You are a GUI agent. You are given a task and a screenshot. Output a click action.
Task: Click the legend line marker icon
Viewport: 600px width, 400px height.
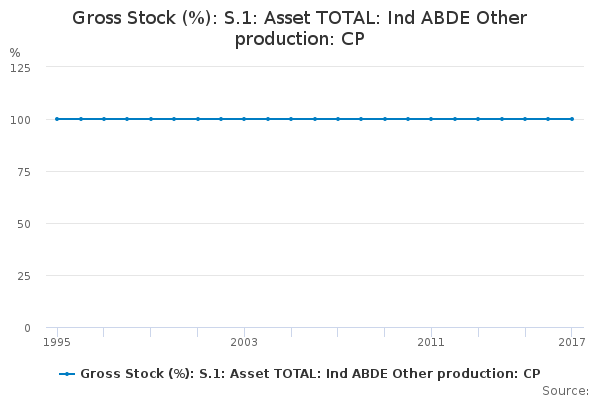pyautogui.click(x=67, y=374)
